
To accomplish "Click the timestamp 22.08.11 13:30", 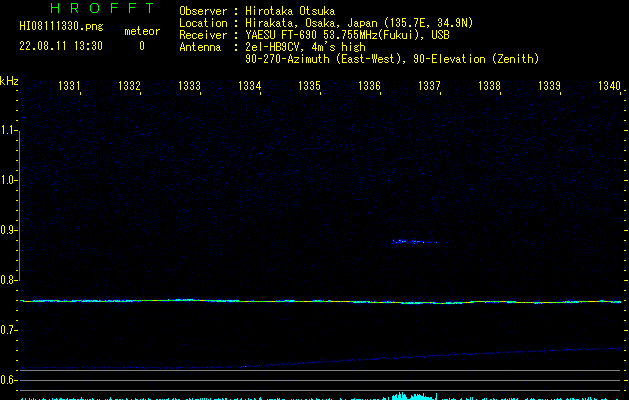I will (61, 46).
